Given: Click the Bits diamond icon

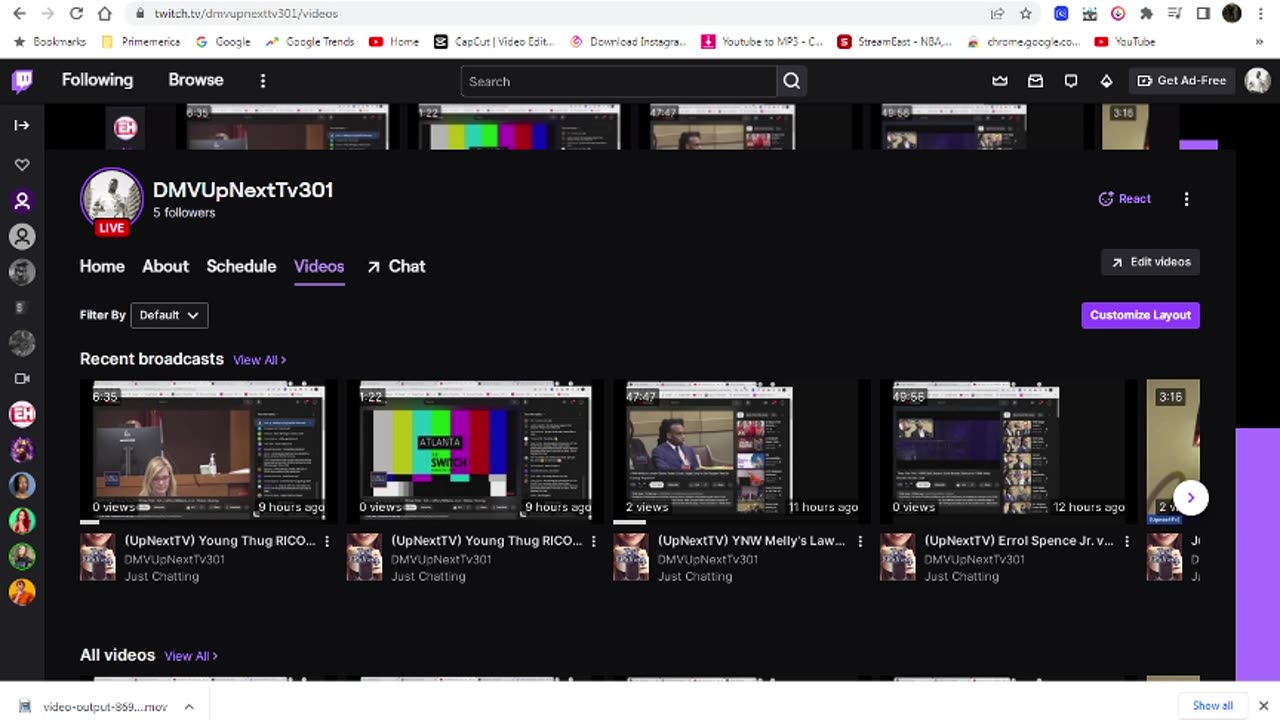Looking at the screenshot, I should point(1106,81).
